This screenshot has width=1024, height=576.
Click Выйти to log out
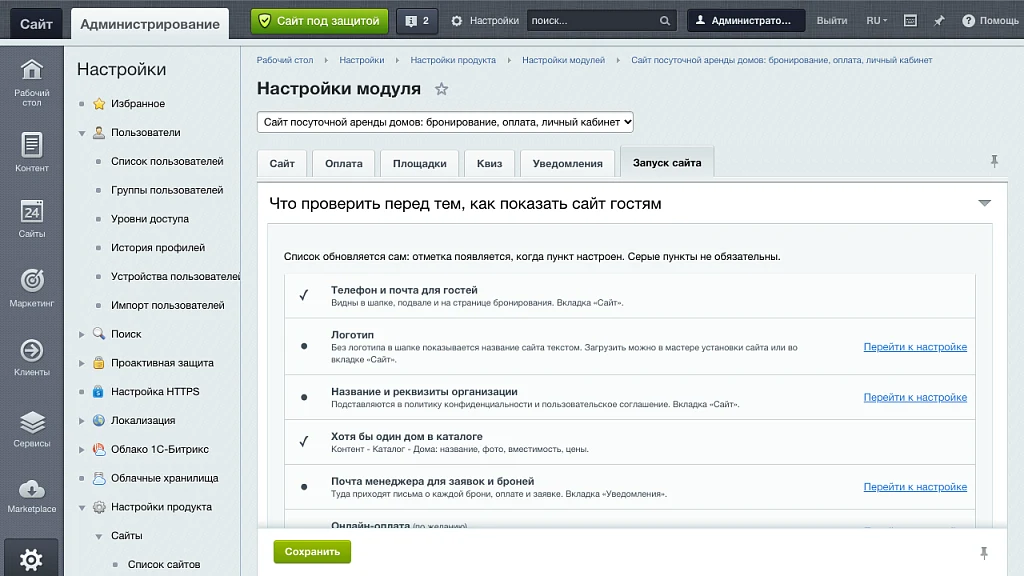click(832, 21)
